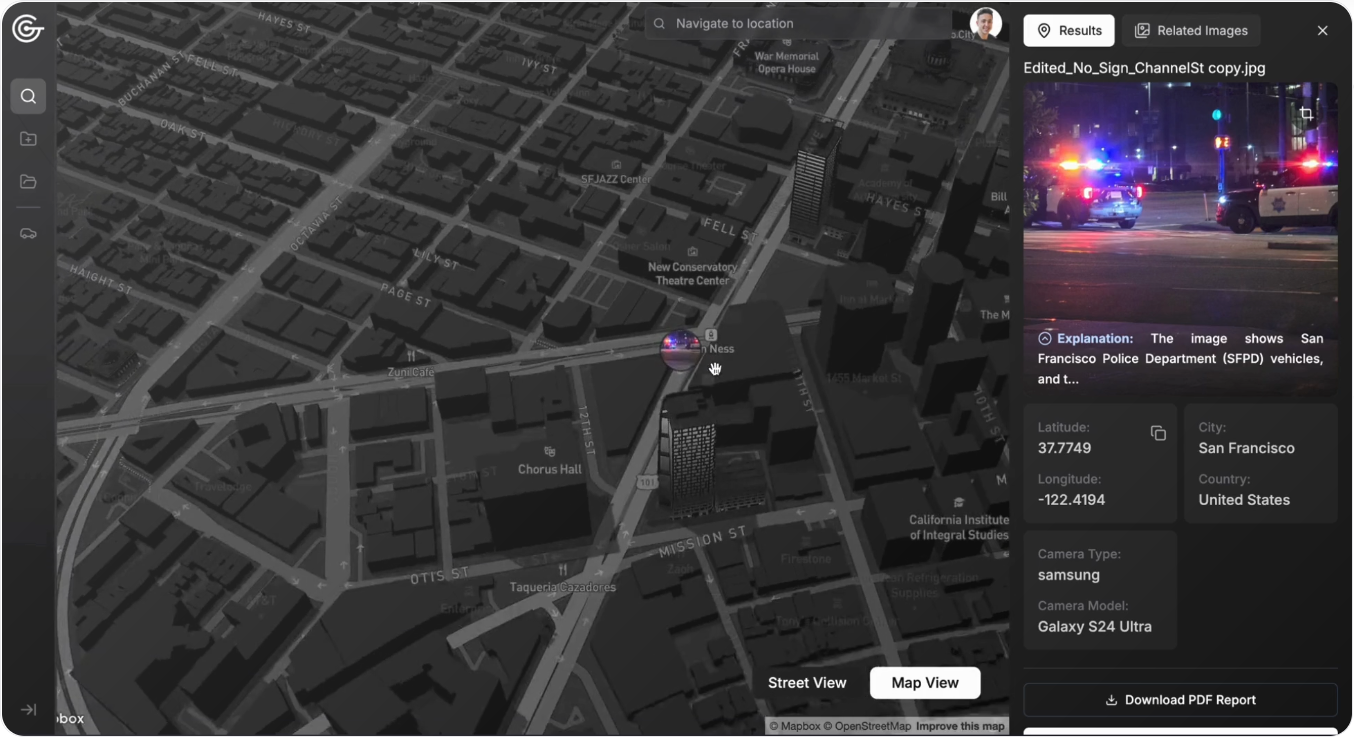Close the results panel

click(x=1322, y=31)
